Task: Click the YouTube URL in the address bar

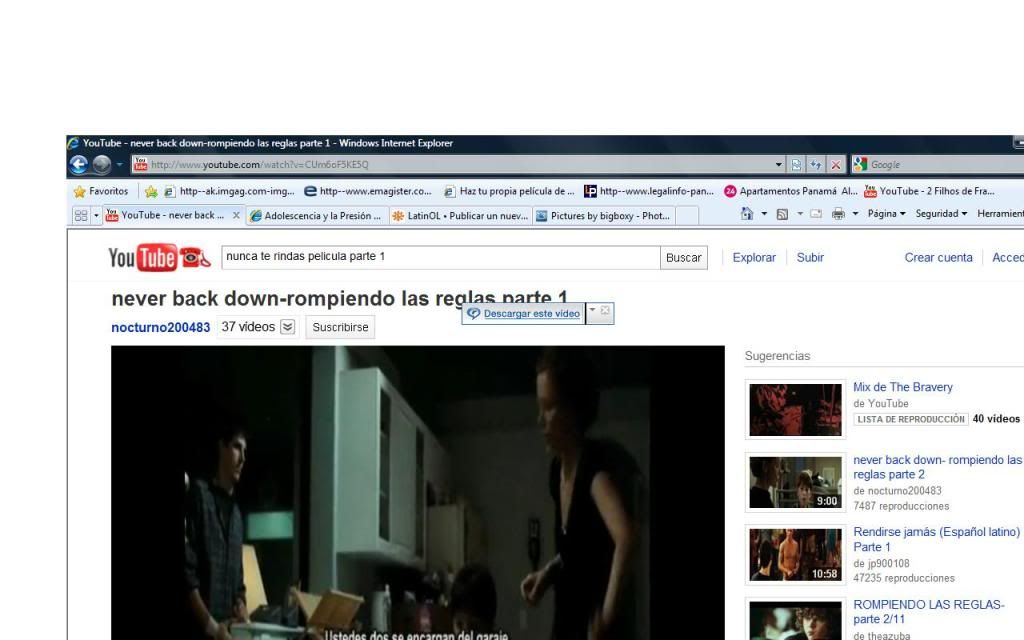Action: click(x=260, y=165)
